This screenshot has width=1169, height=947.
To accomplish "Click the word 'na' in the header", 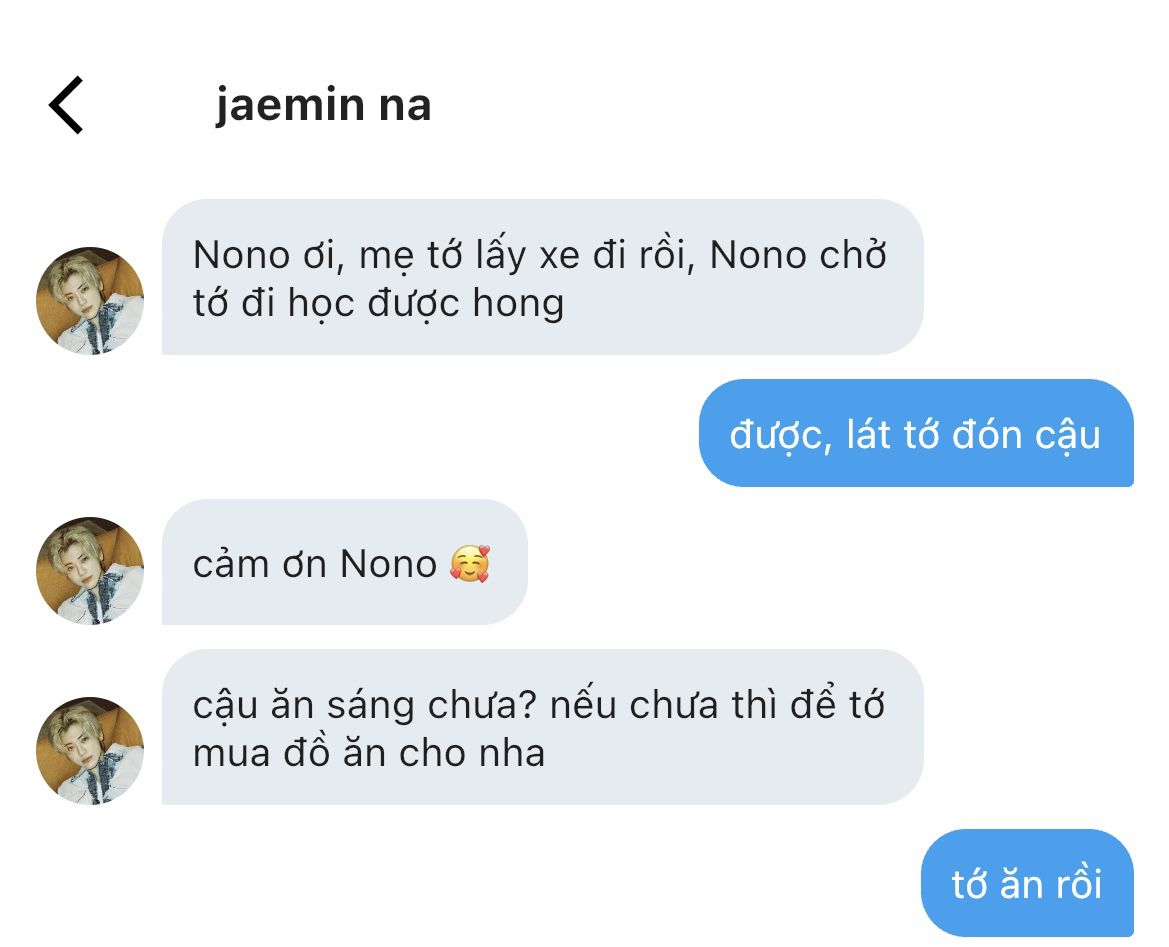I will tap(406, 107).
